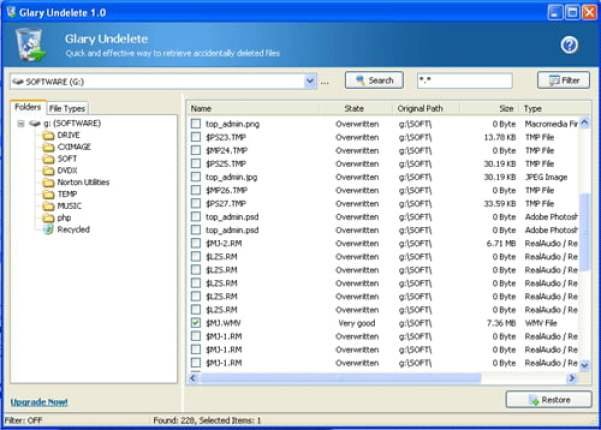Sort by the State column header
Screen dimensions: 601x430
[355, 108]
